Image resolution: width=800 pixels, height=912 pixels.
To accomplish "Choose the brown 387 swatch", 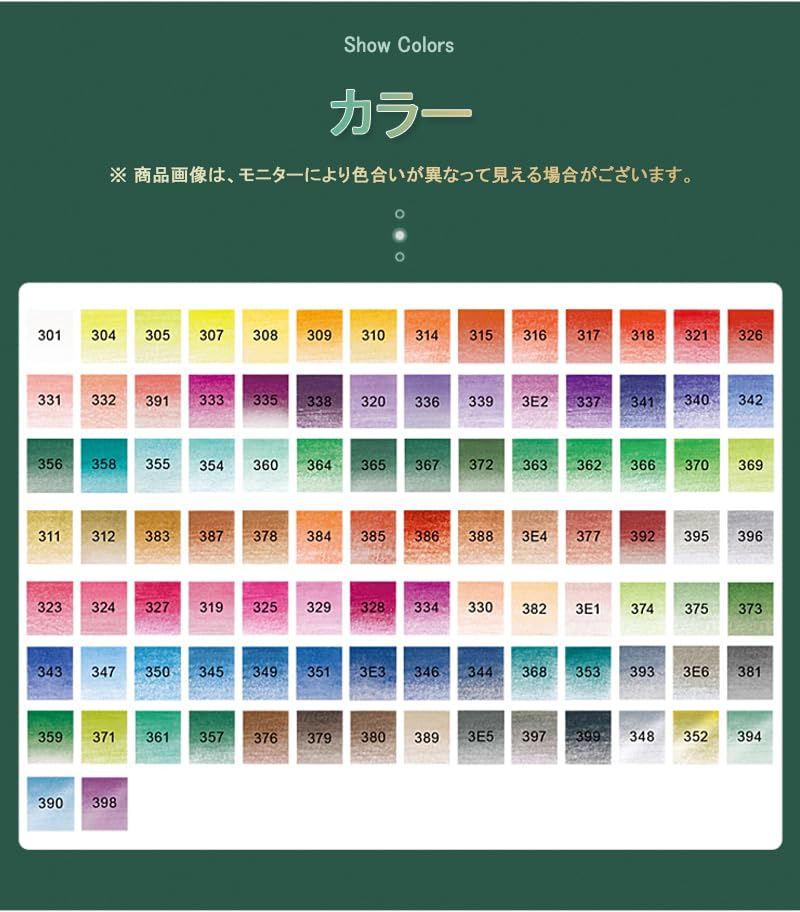I will click(211, 536).
